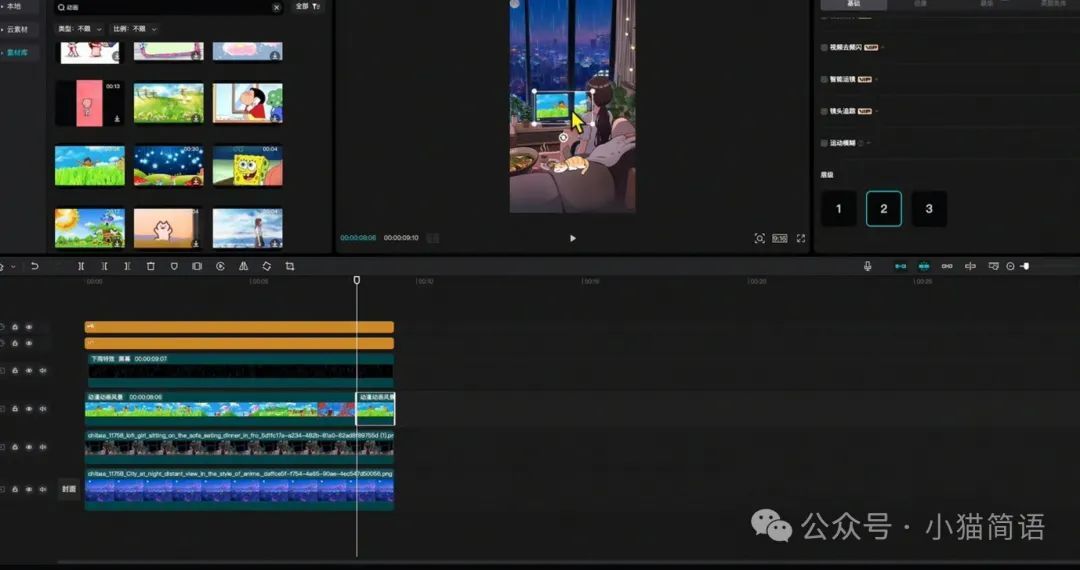Adjust the timeline zoom slider handle
1080x570 pixels.
click(1025, 266)
